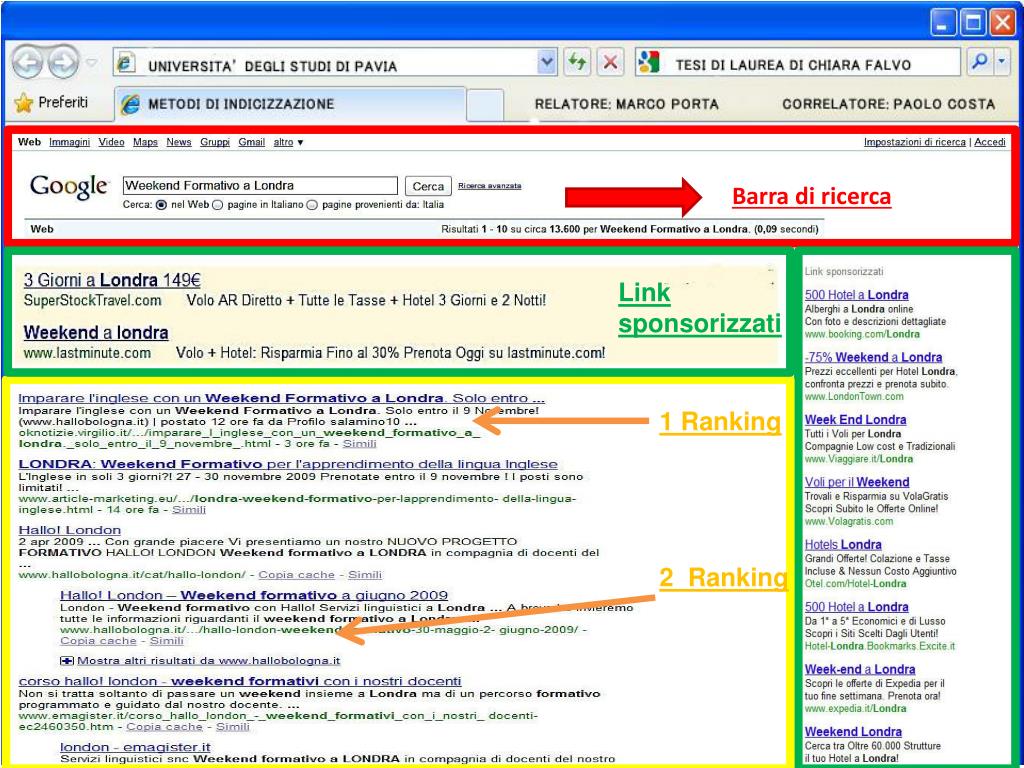Screen dimensions: 1024x768
Task: Click the red Stop loading X button
Action: 610,63
